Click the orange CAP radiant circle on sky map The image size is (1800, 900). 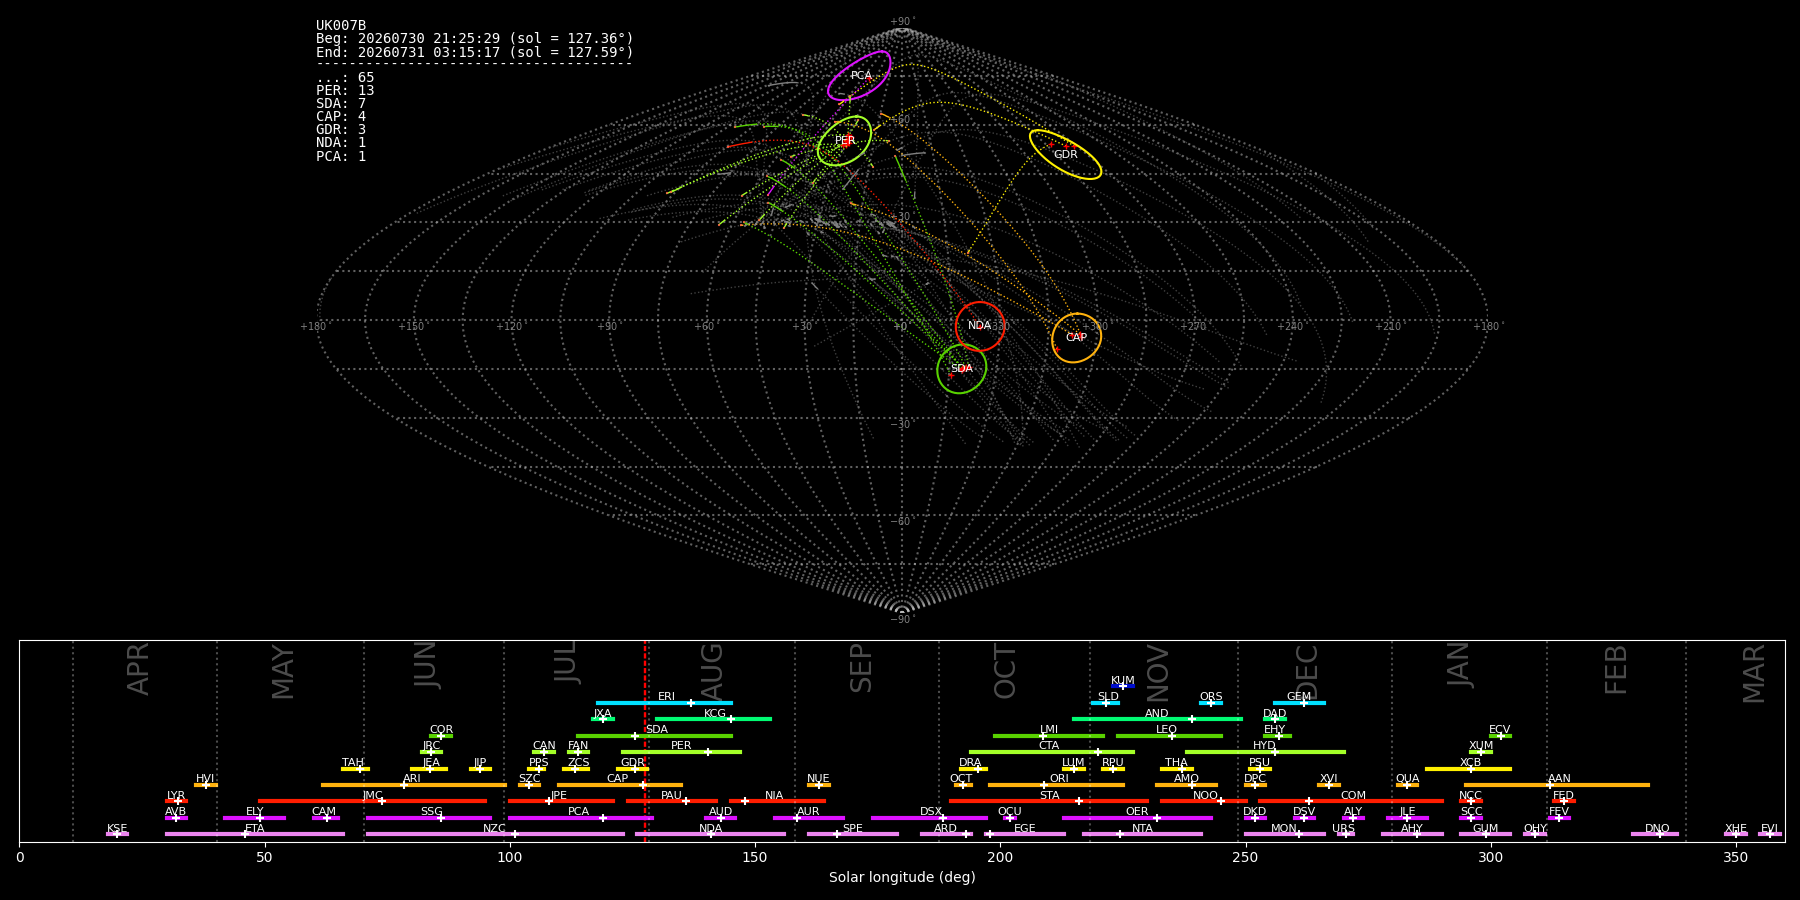tap(1076, 338)
